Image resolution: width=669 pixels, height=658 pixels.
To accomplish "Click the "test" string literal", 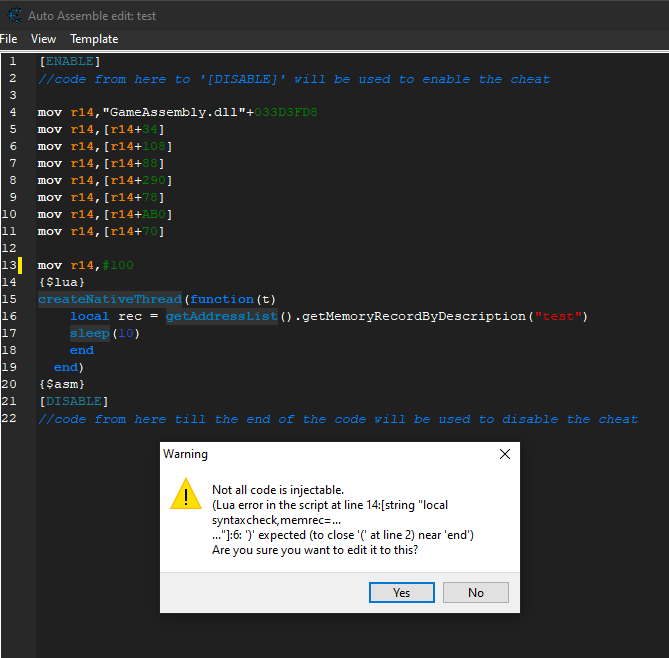I will [557, 316].
